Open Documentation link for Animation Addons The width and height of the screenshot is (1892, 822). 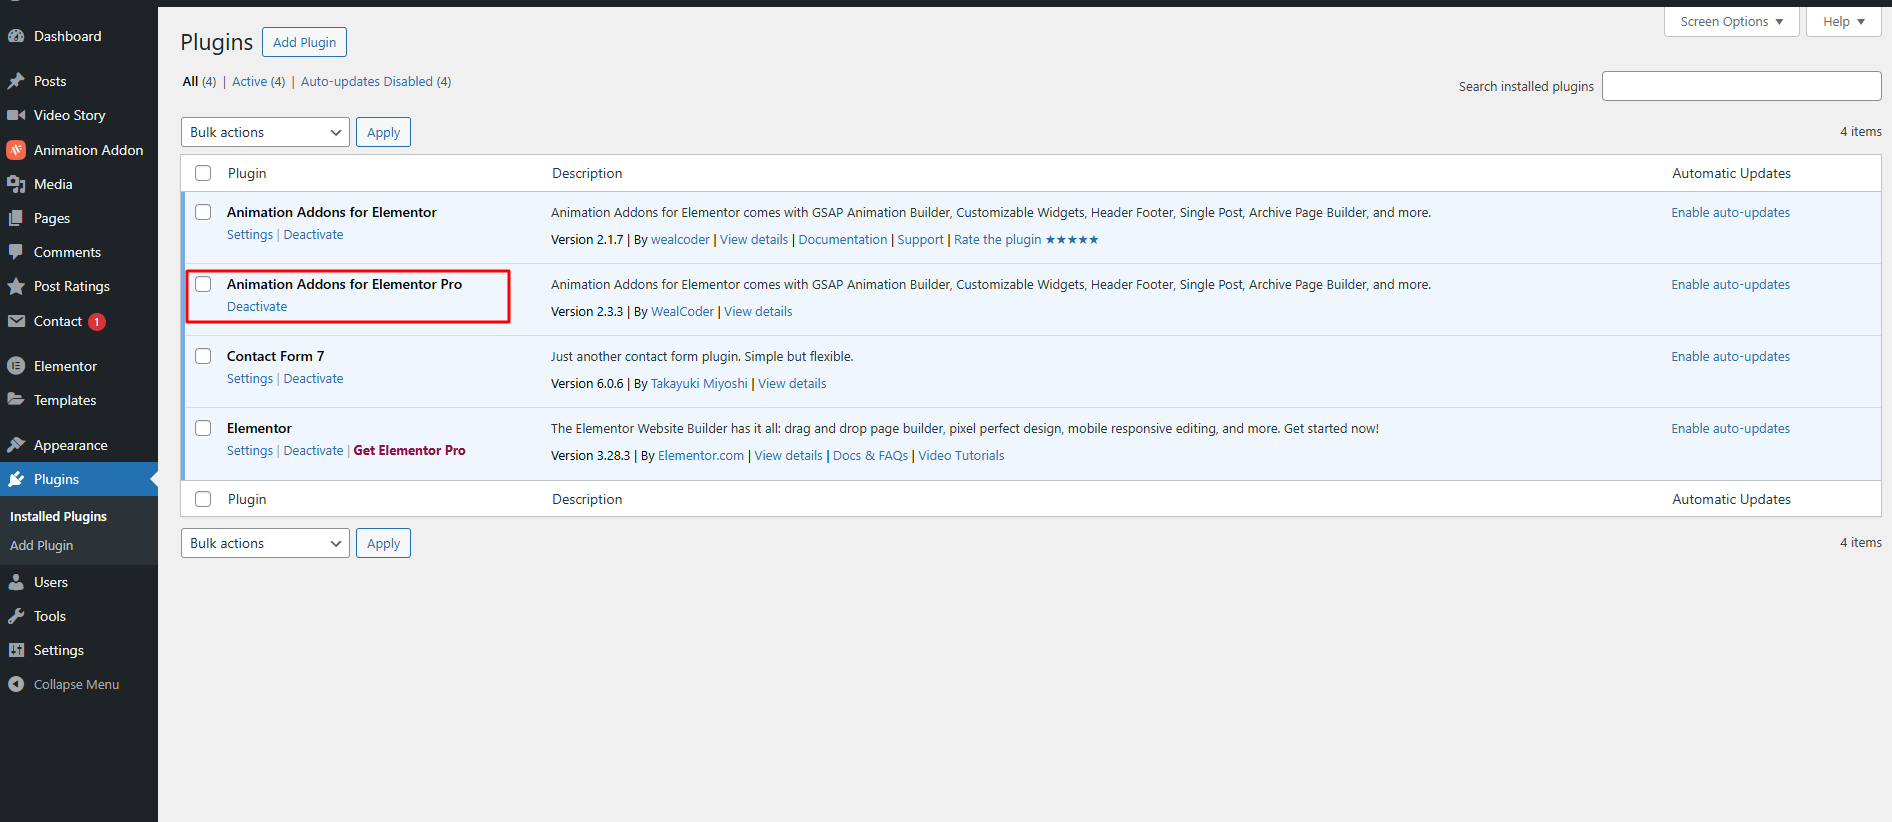(842, 240)
